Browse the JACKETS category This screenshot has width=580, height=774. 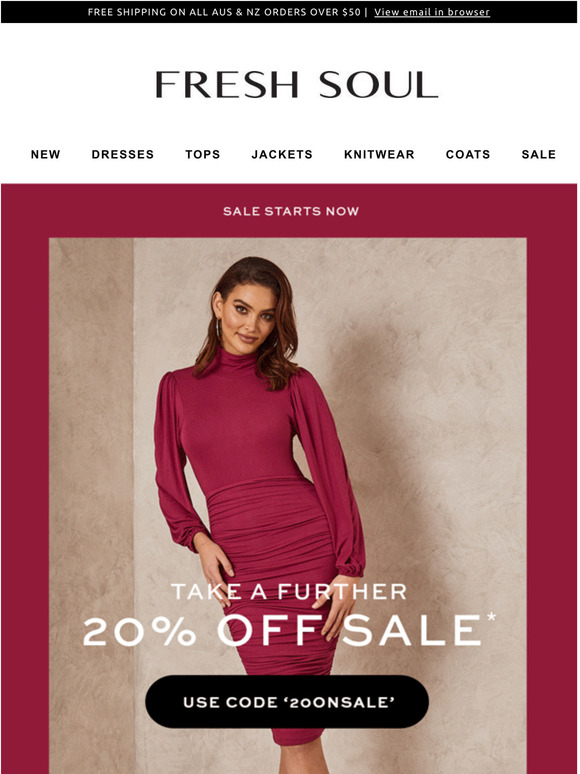click(282, 155)
